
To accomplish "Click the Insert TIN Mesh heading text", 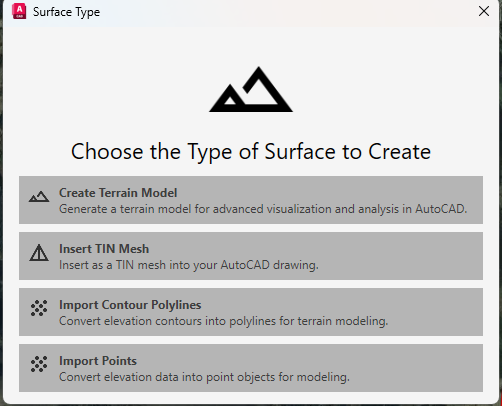I will point(104,249).
